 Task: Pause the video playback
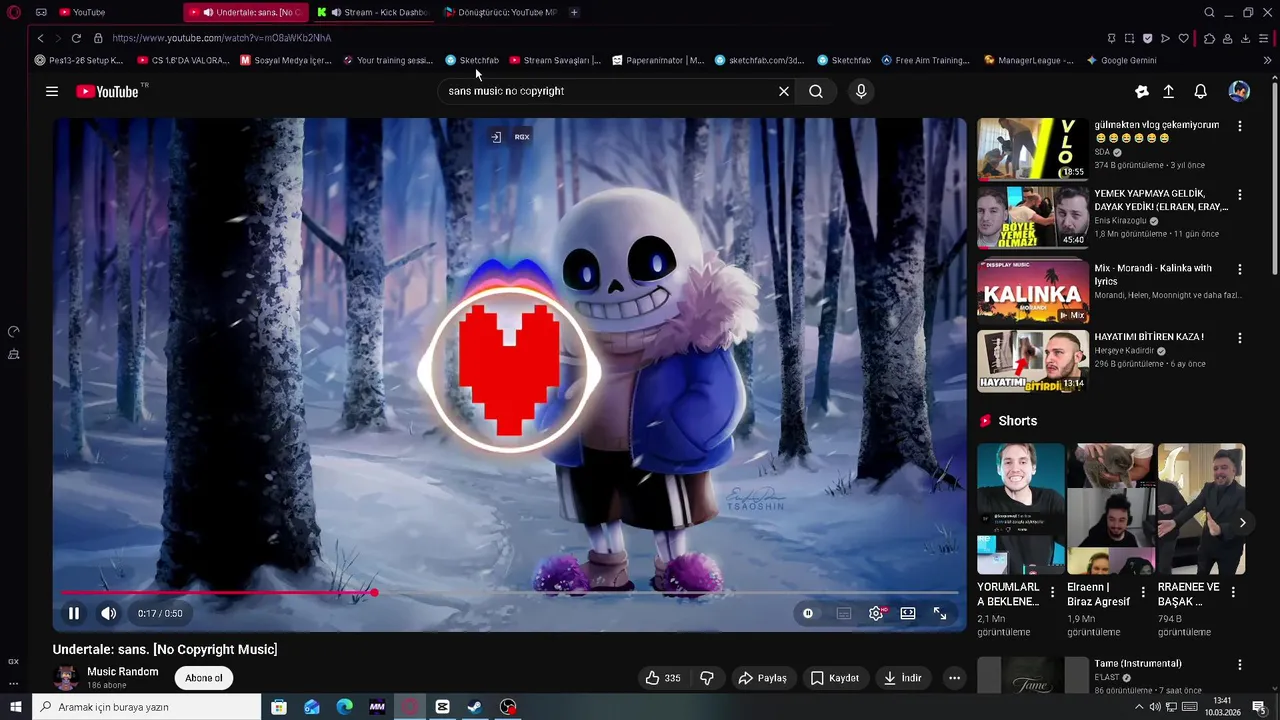click(x=73, y=613)
